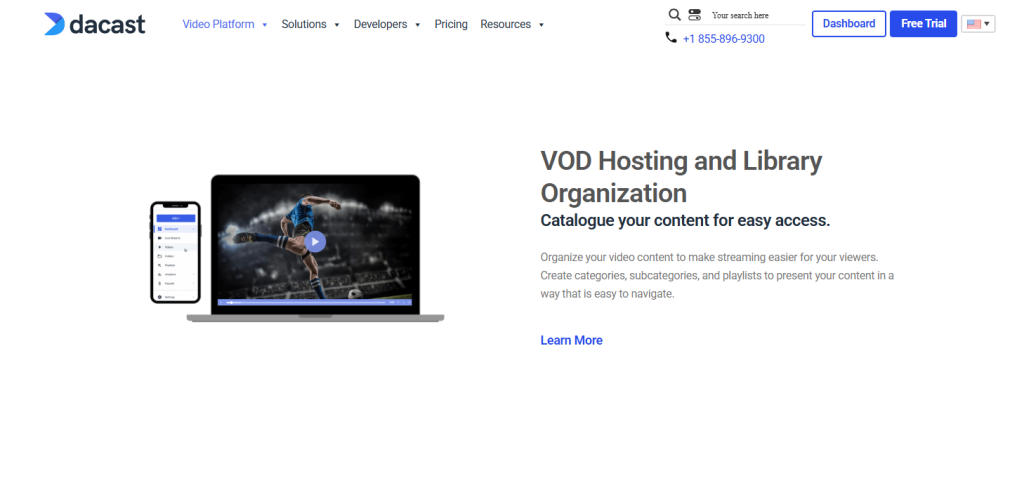Play the soccer video on the laptop

315,242
